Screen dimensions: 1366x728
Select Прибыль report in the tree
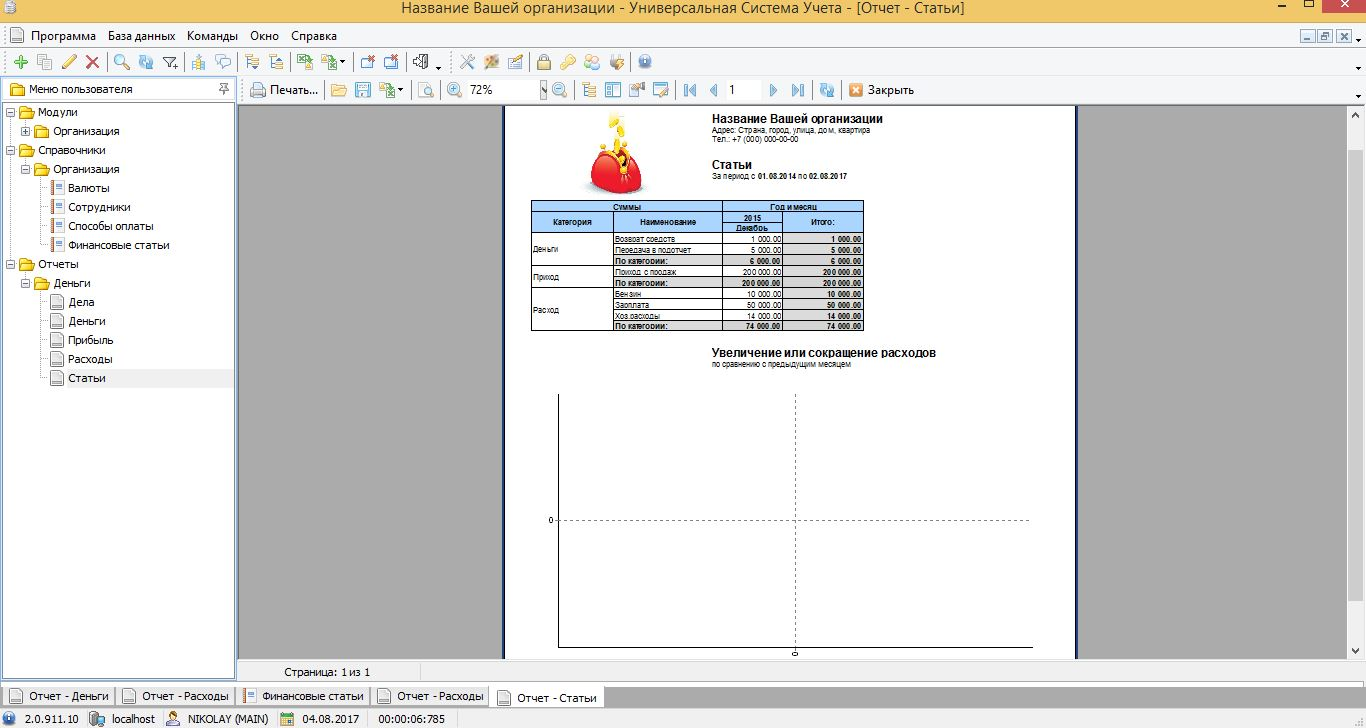click(90, 340)
